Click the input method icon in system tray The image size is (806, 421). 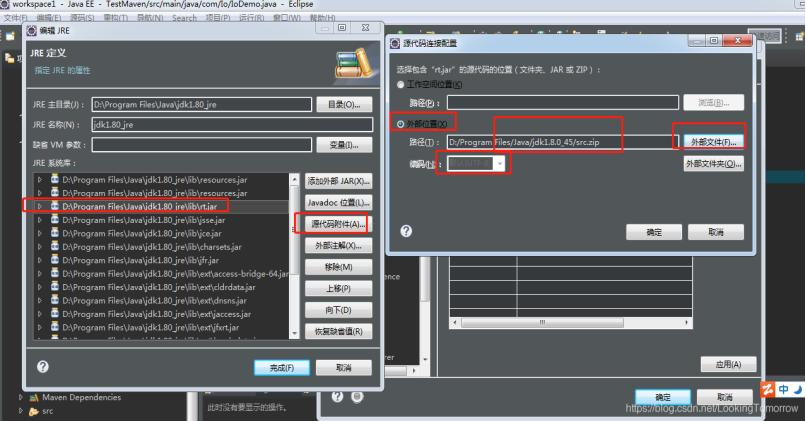click(768, 389)
